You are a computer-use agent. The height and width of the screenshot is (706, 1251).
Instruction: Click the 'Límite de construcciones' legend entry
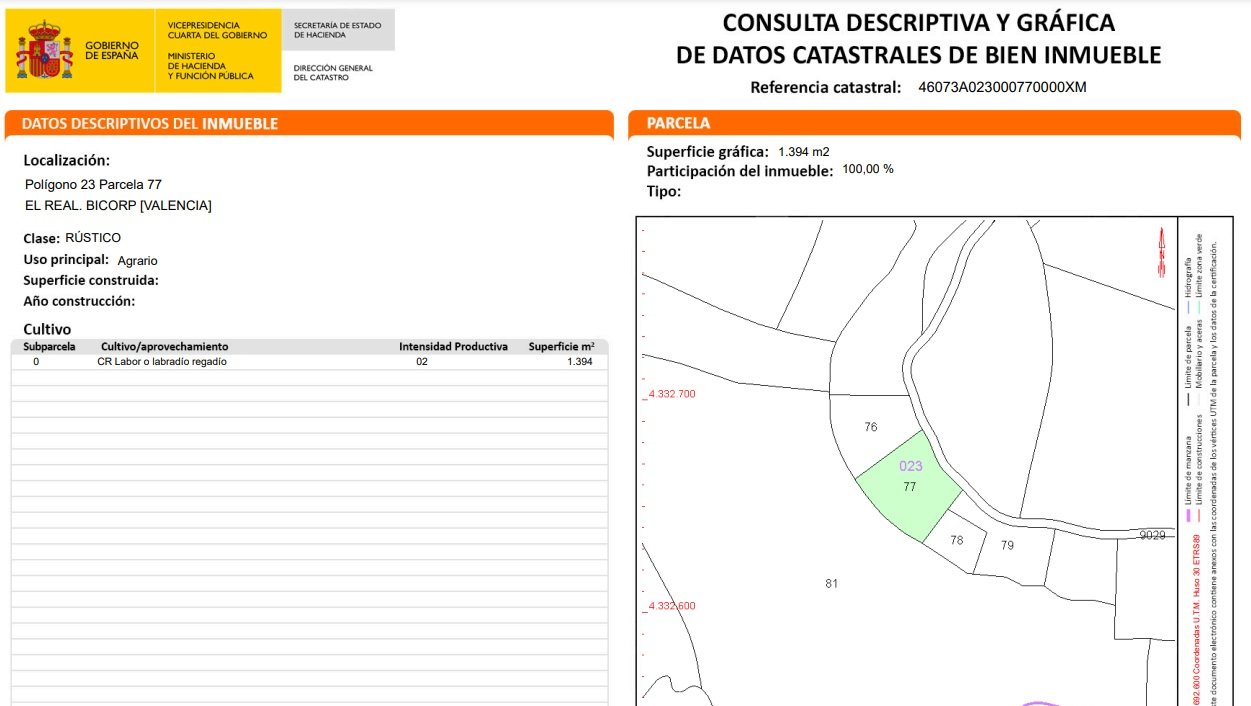[x=1200, y=458]
